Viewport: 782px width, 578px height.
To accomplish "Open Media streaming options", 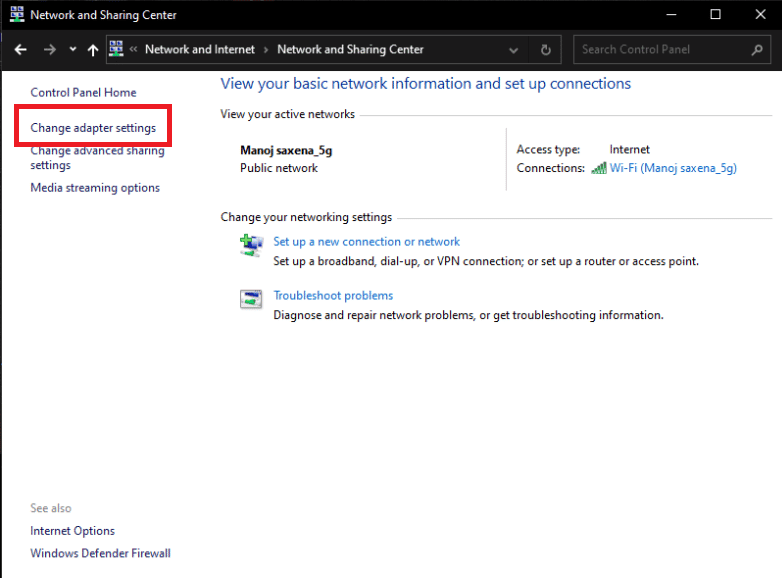I will 95,188.
